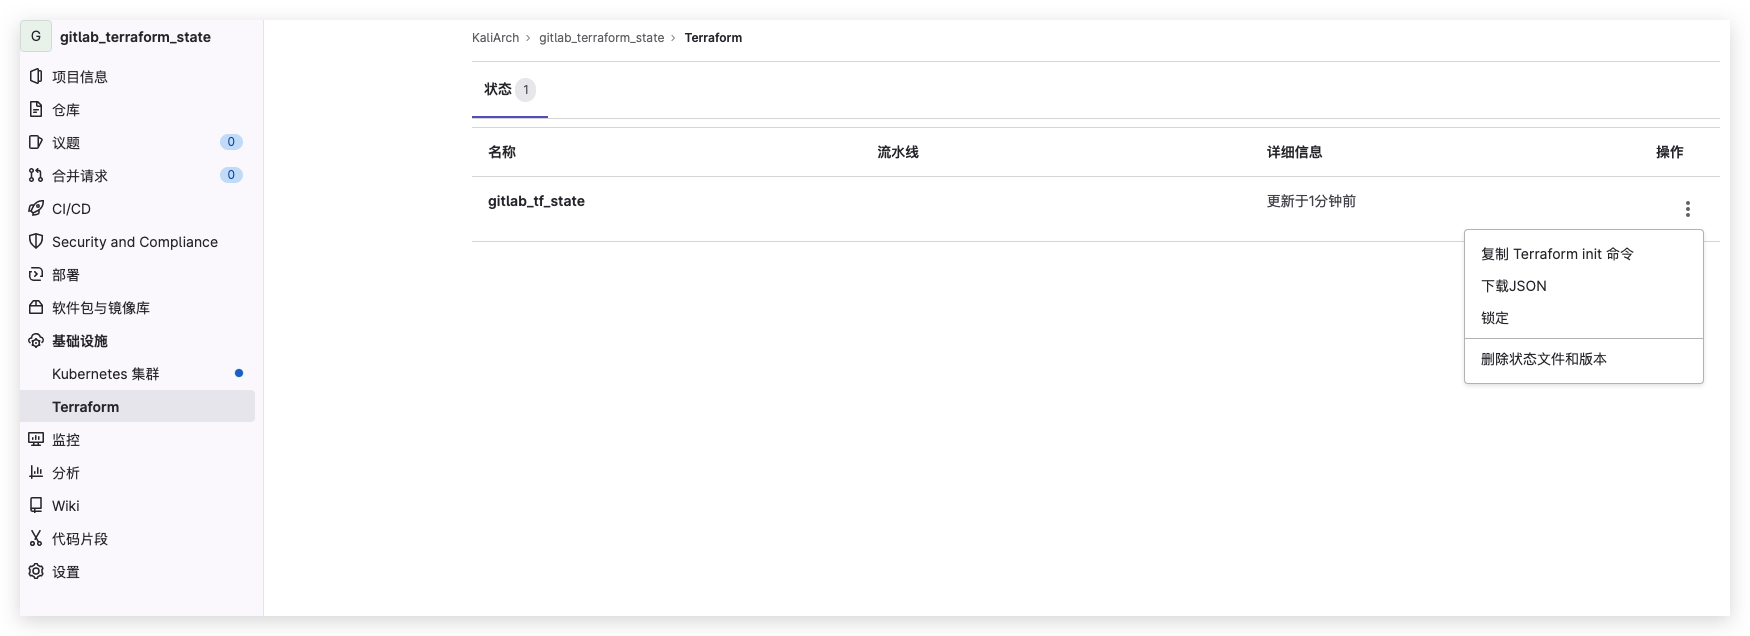This screenshot has width=1750, height=636.
Task: Open CI/CD rocket icon
Action: 36,208
